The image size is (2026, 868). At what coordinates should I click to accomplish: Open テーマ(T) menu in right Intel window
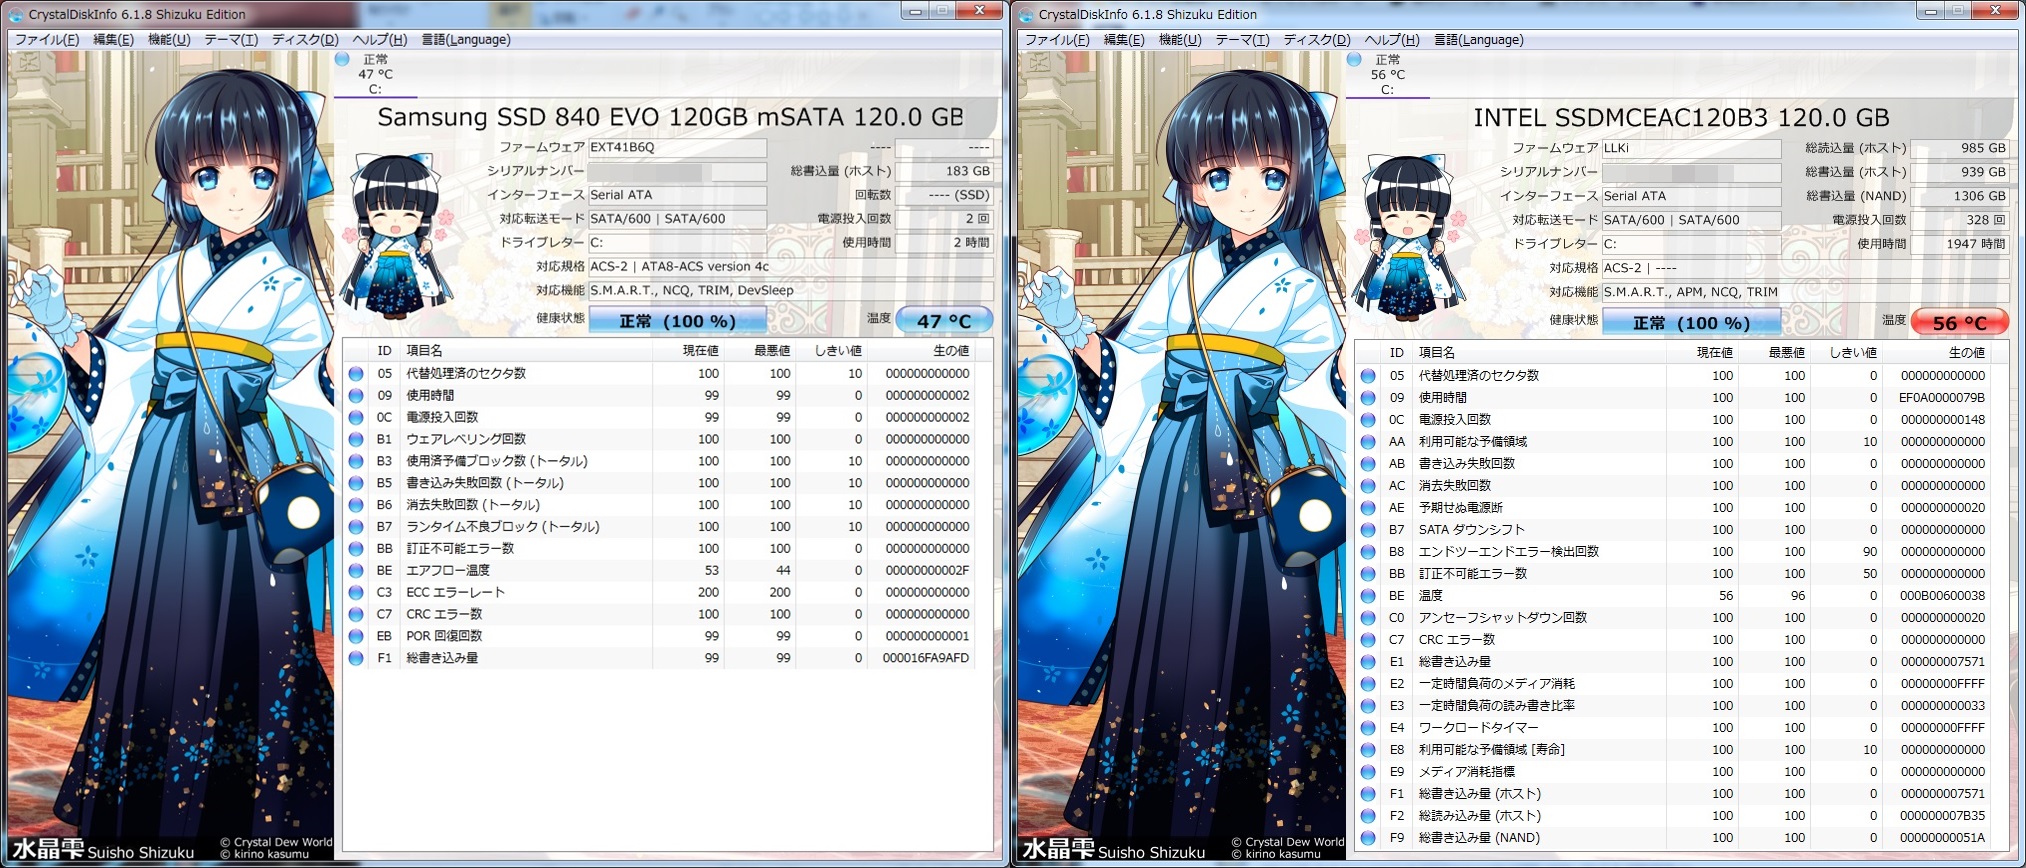(1242, 40)
